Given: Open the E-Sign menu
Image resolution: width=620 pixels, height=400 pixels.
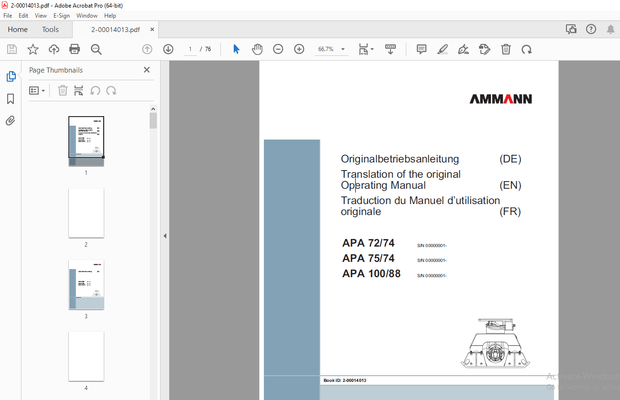Looking at the screenshot, I should tap(61, 16).
